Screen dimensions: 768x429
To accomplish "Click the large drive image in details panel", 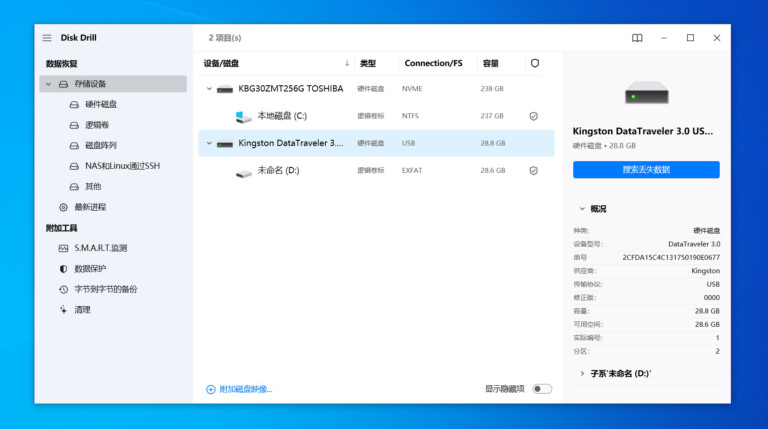I will pyautogui.click(x=647, y=92).
